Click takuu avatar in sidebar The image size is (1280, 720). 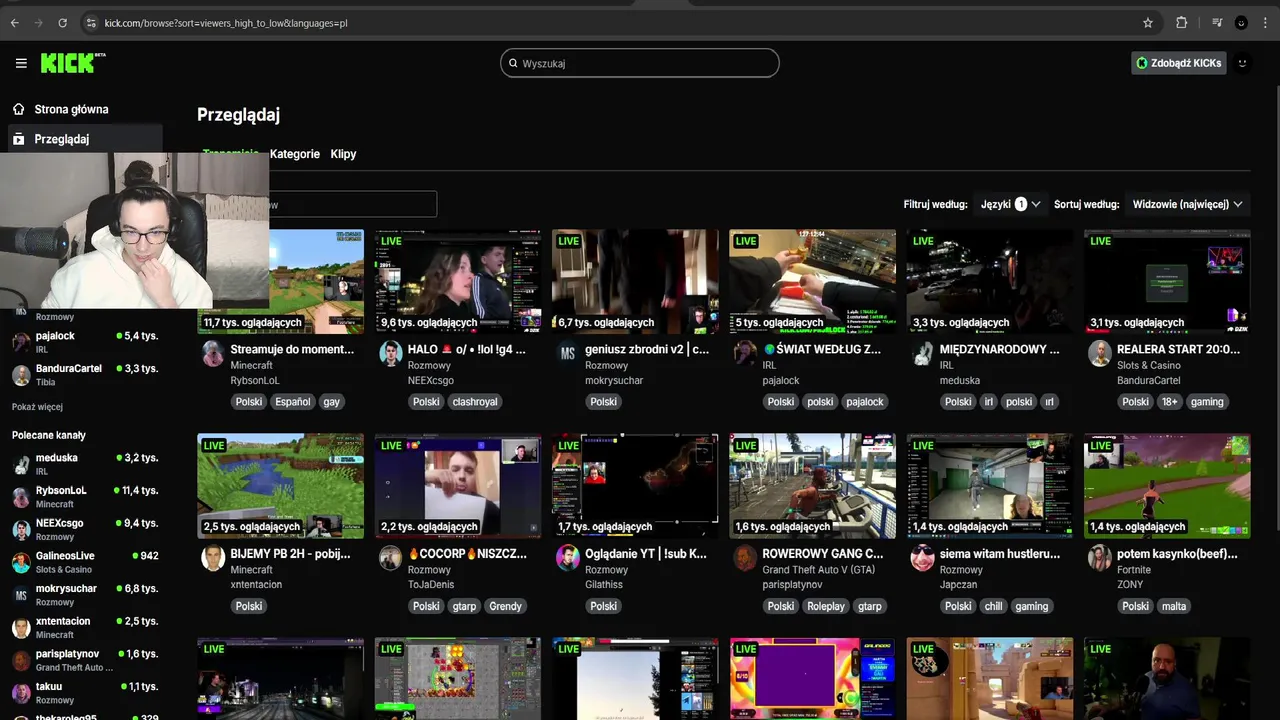pyautogui.click(x=21, y=693)
